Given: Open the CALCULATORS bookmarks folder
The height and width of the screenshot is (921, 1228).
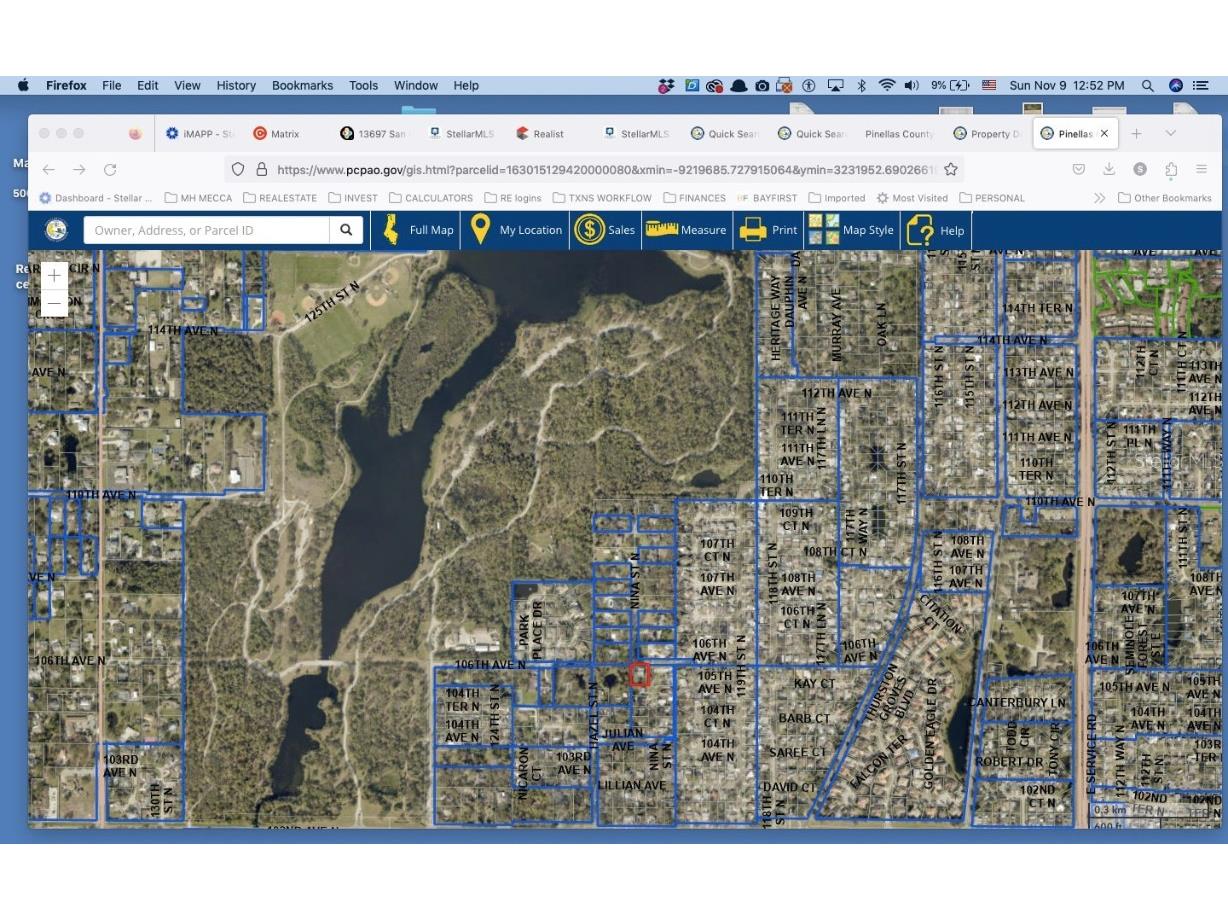Looking at the screenshot, I should coord(431,198).
